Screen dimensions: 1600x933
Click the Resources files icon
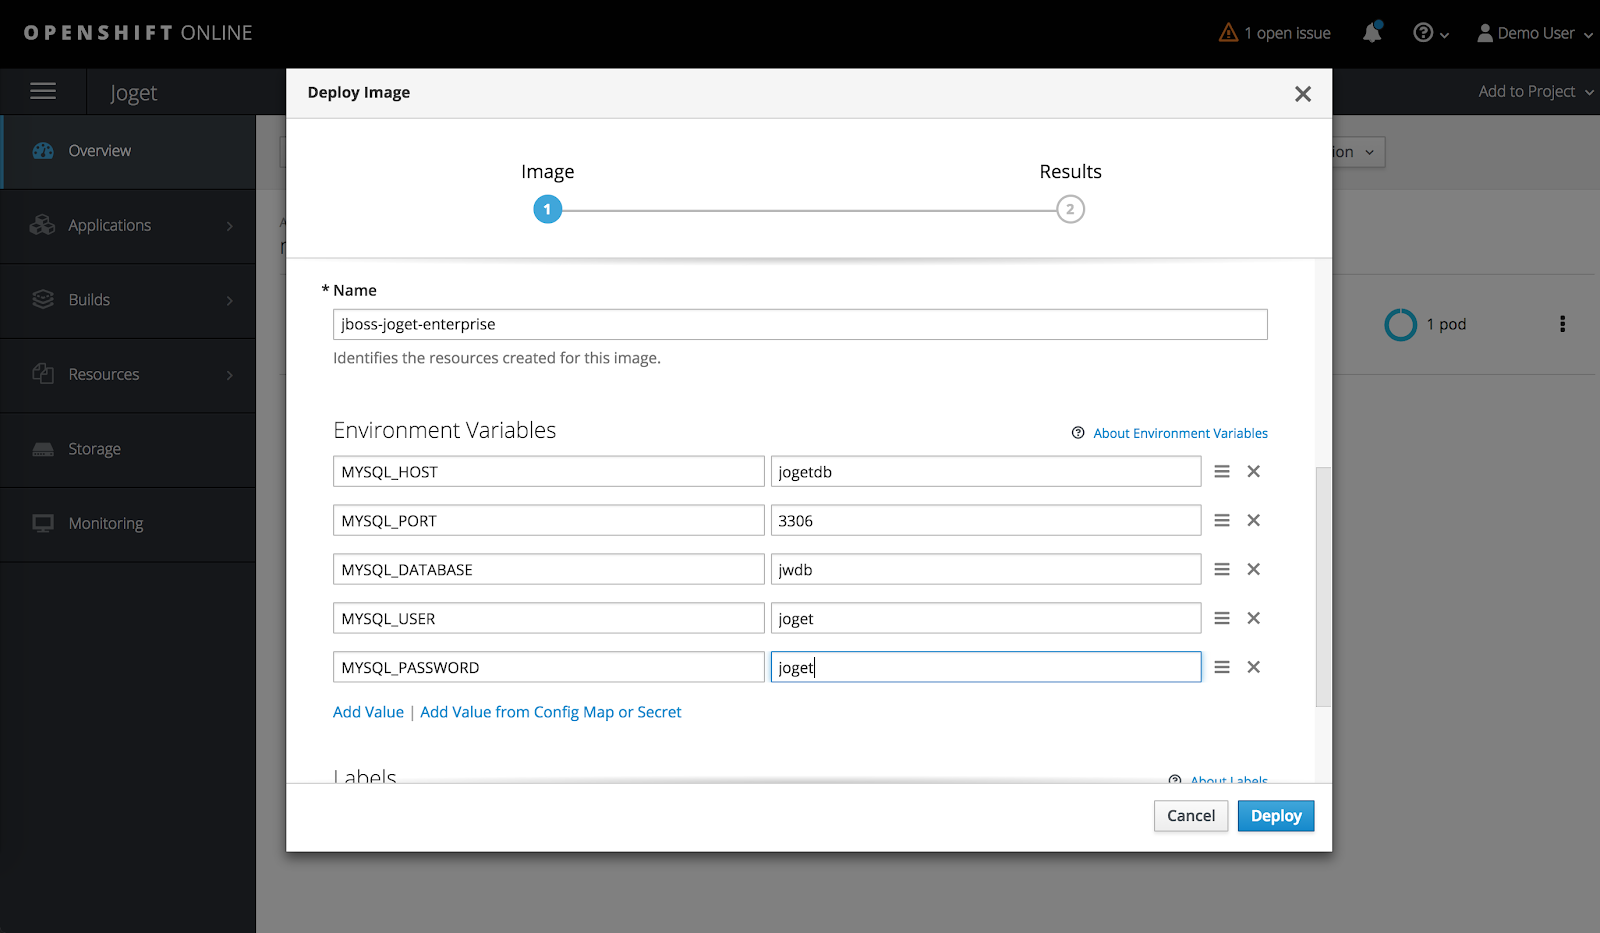click(x=43, y=374)
